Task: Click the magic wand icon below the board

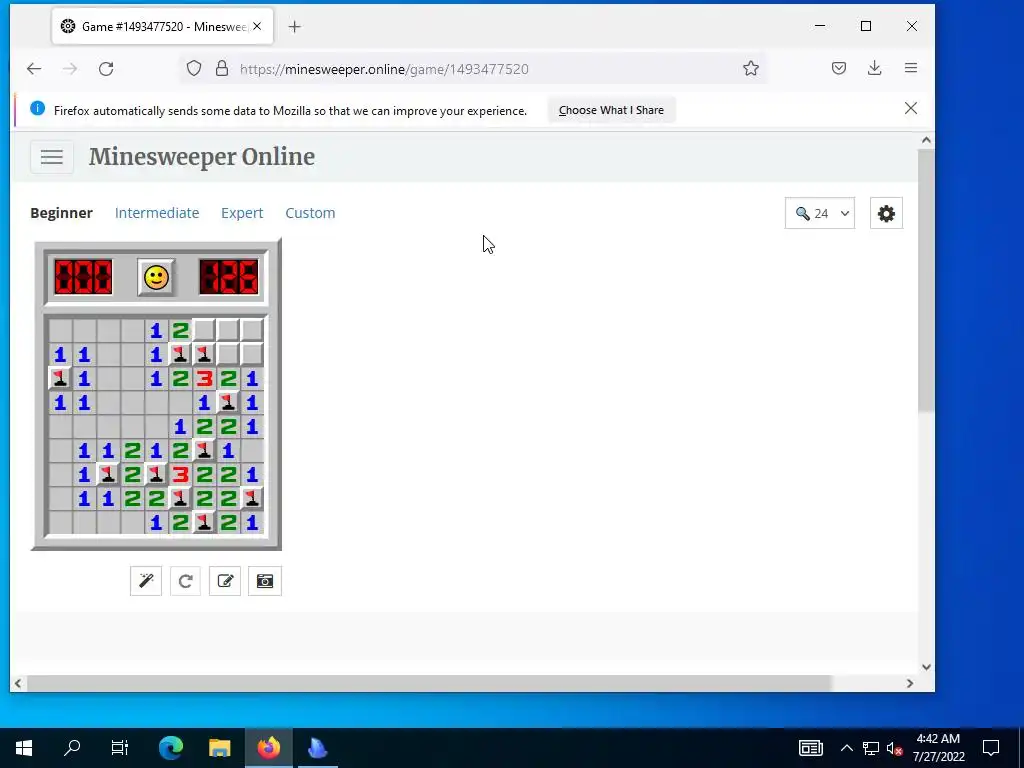Action: point(146,581)
